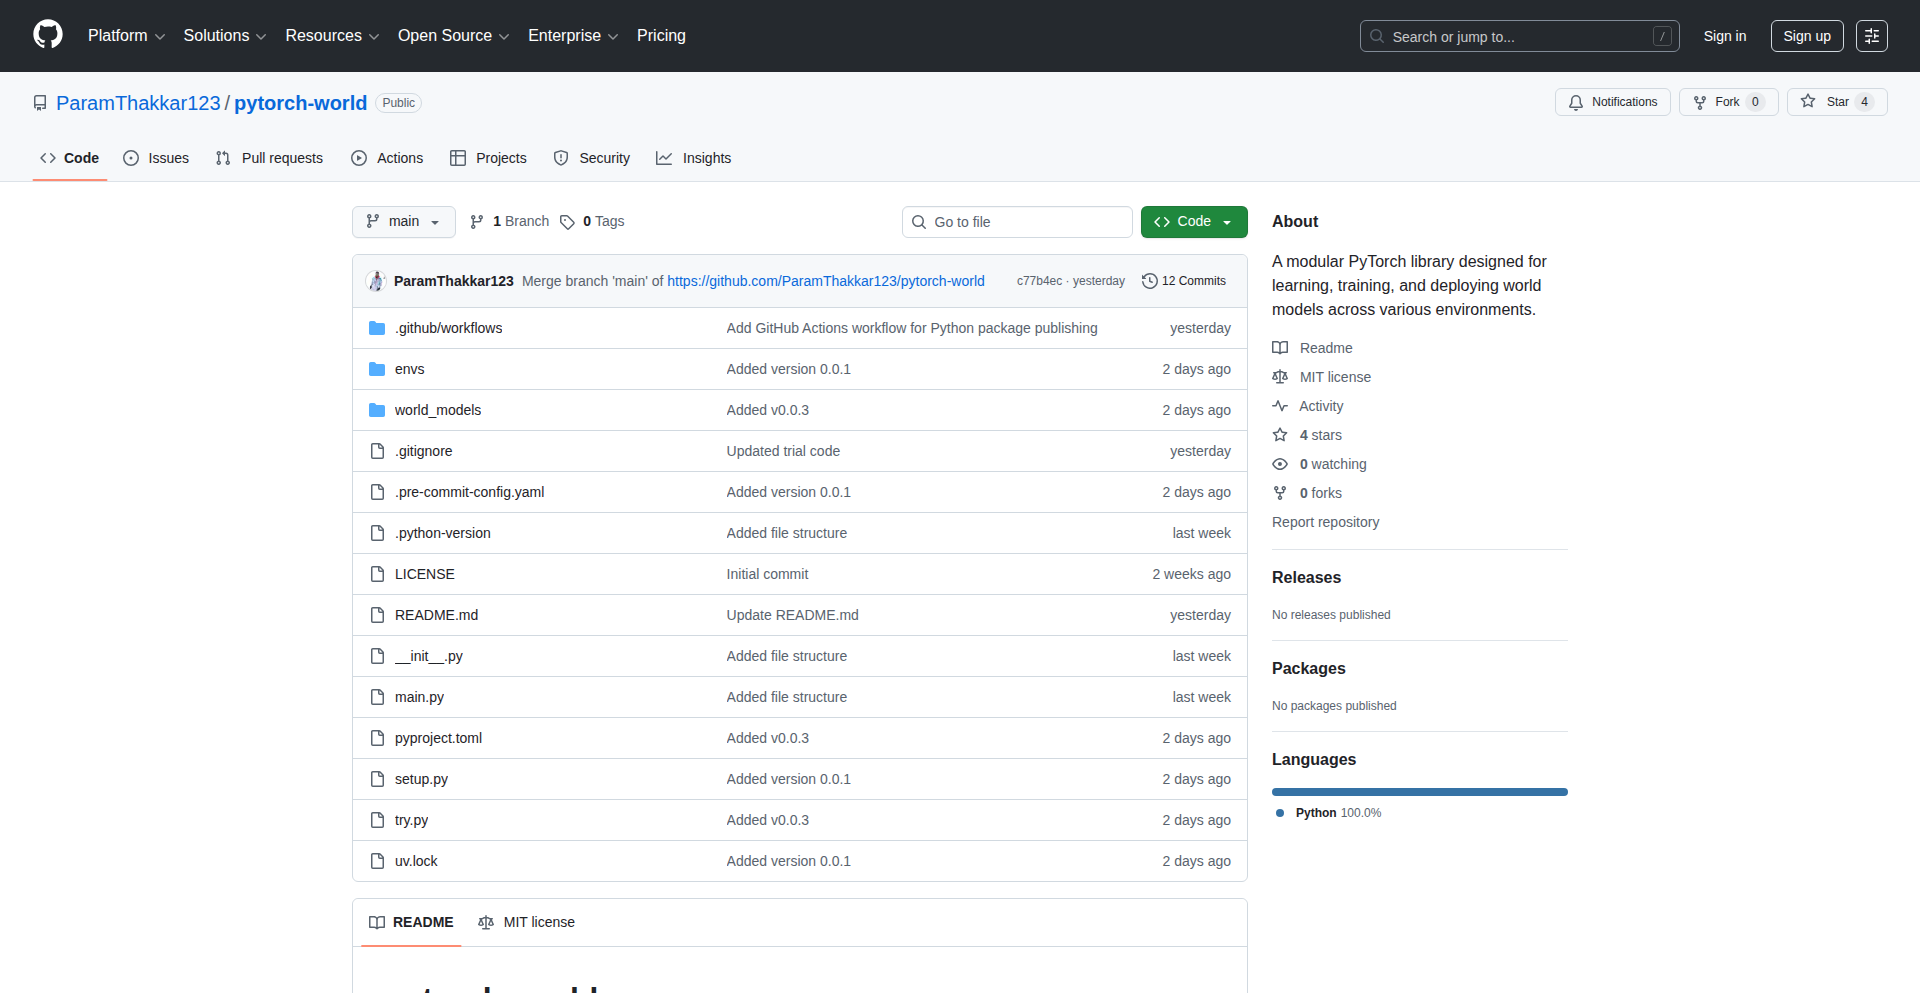Open the main branch selector dropdown
Viewport: 1920px width, 993px height.
(x=403, y=221)
